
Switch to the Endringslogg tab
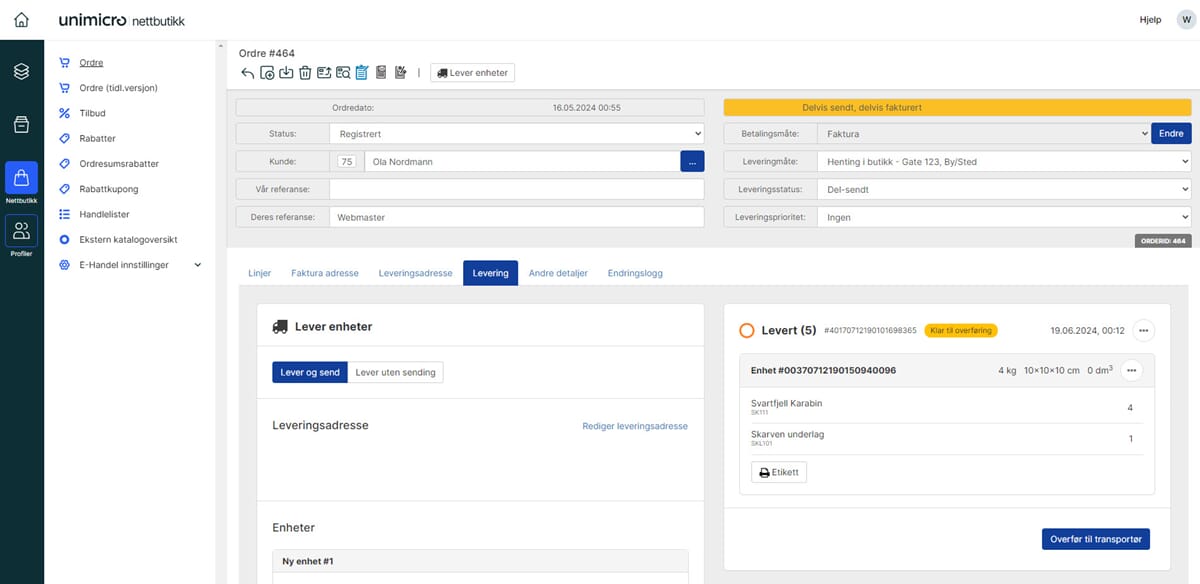point(635,273)
